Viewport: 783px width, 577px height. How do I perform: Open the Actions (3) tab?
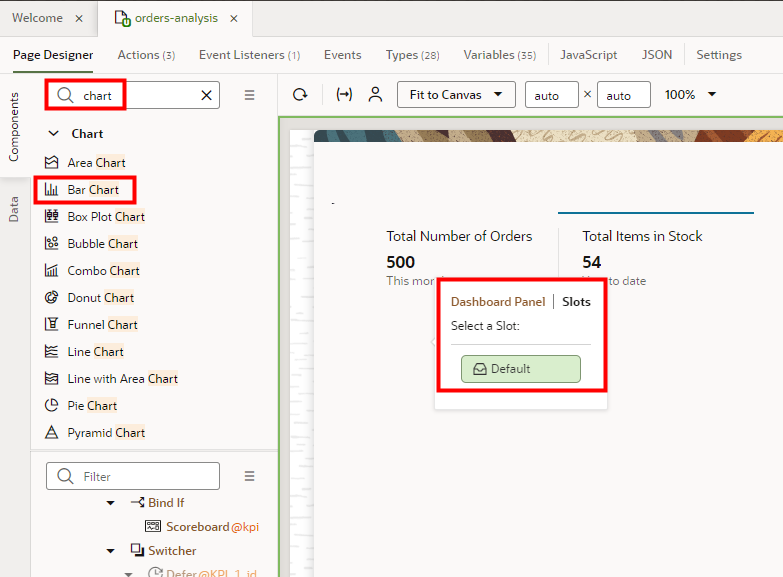pos(146,54)
